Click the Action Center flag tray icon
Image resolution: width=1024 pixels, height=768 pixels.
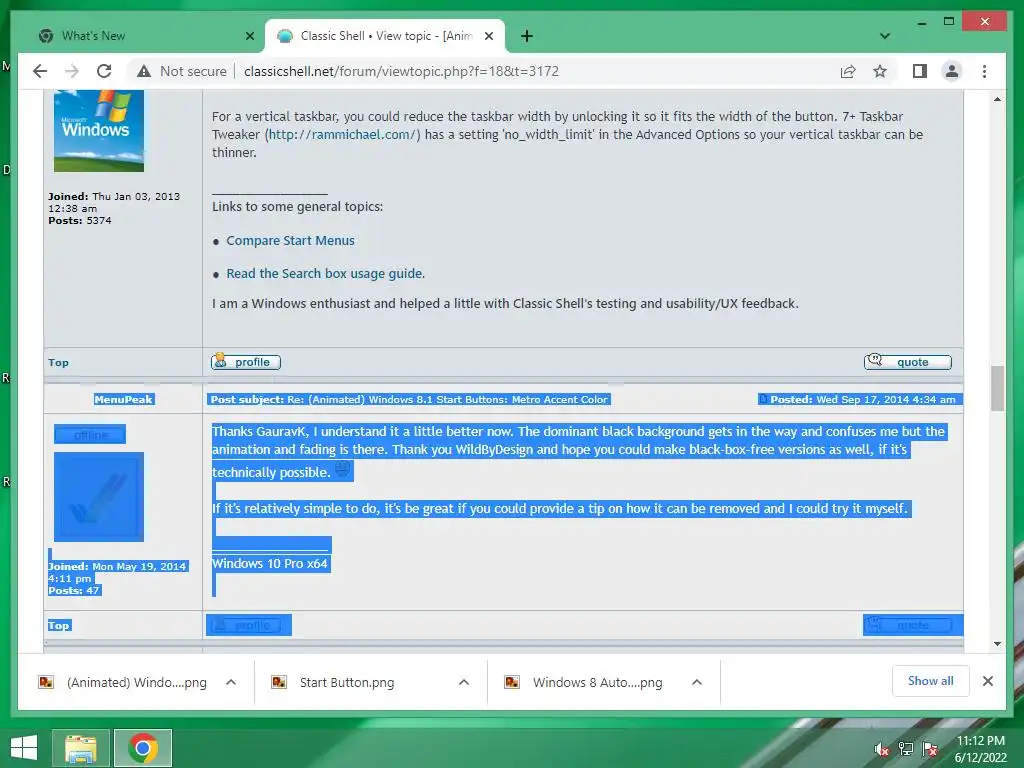(930, 750)
